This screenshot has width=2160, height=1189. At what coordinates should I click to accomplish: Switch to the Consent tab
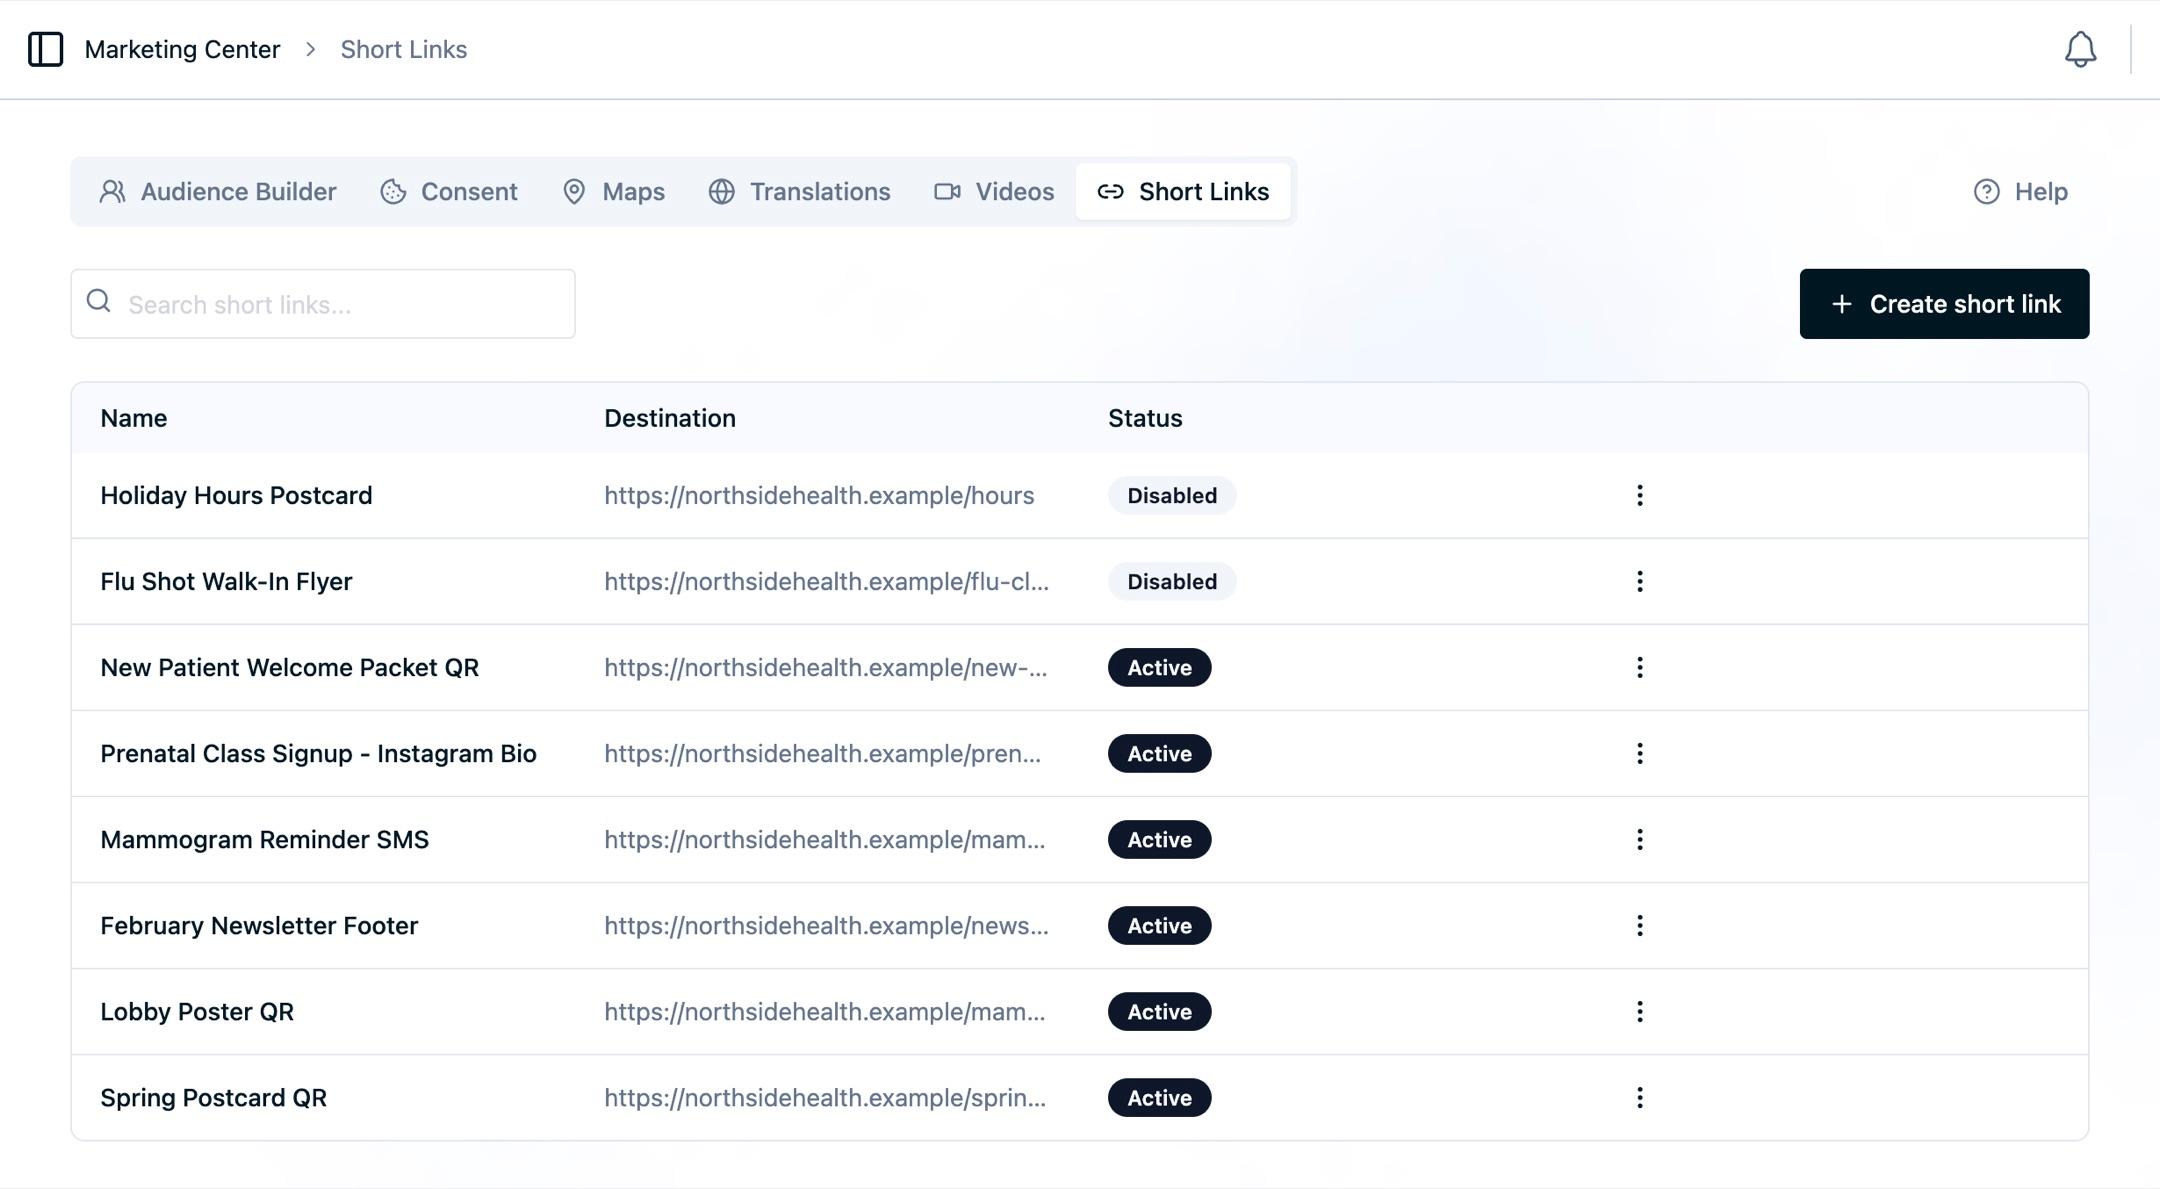448,191
